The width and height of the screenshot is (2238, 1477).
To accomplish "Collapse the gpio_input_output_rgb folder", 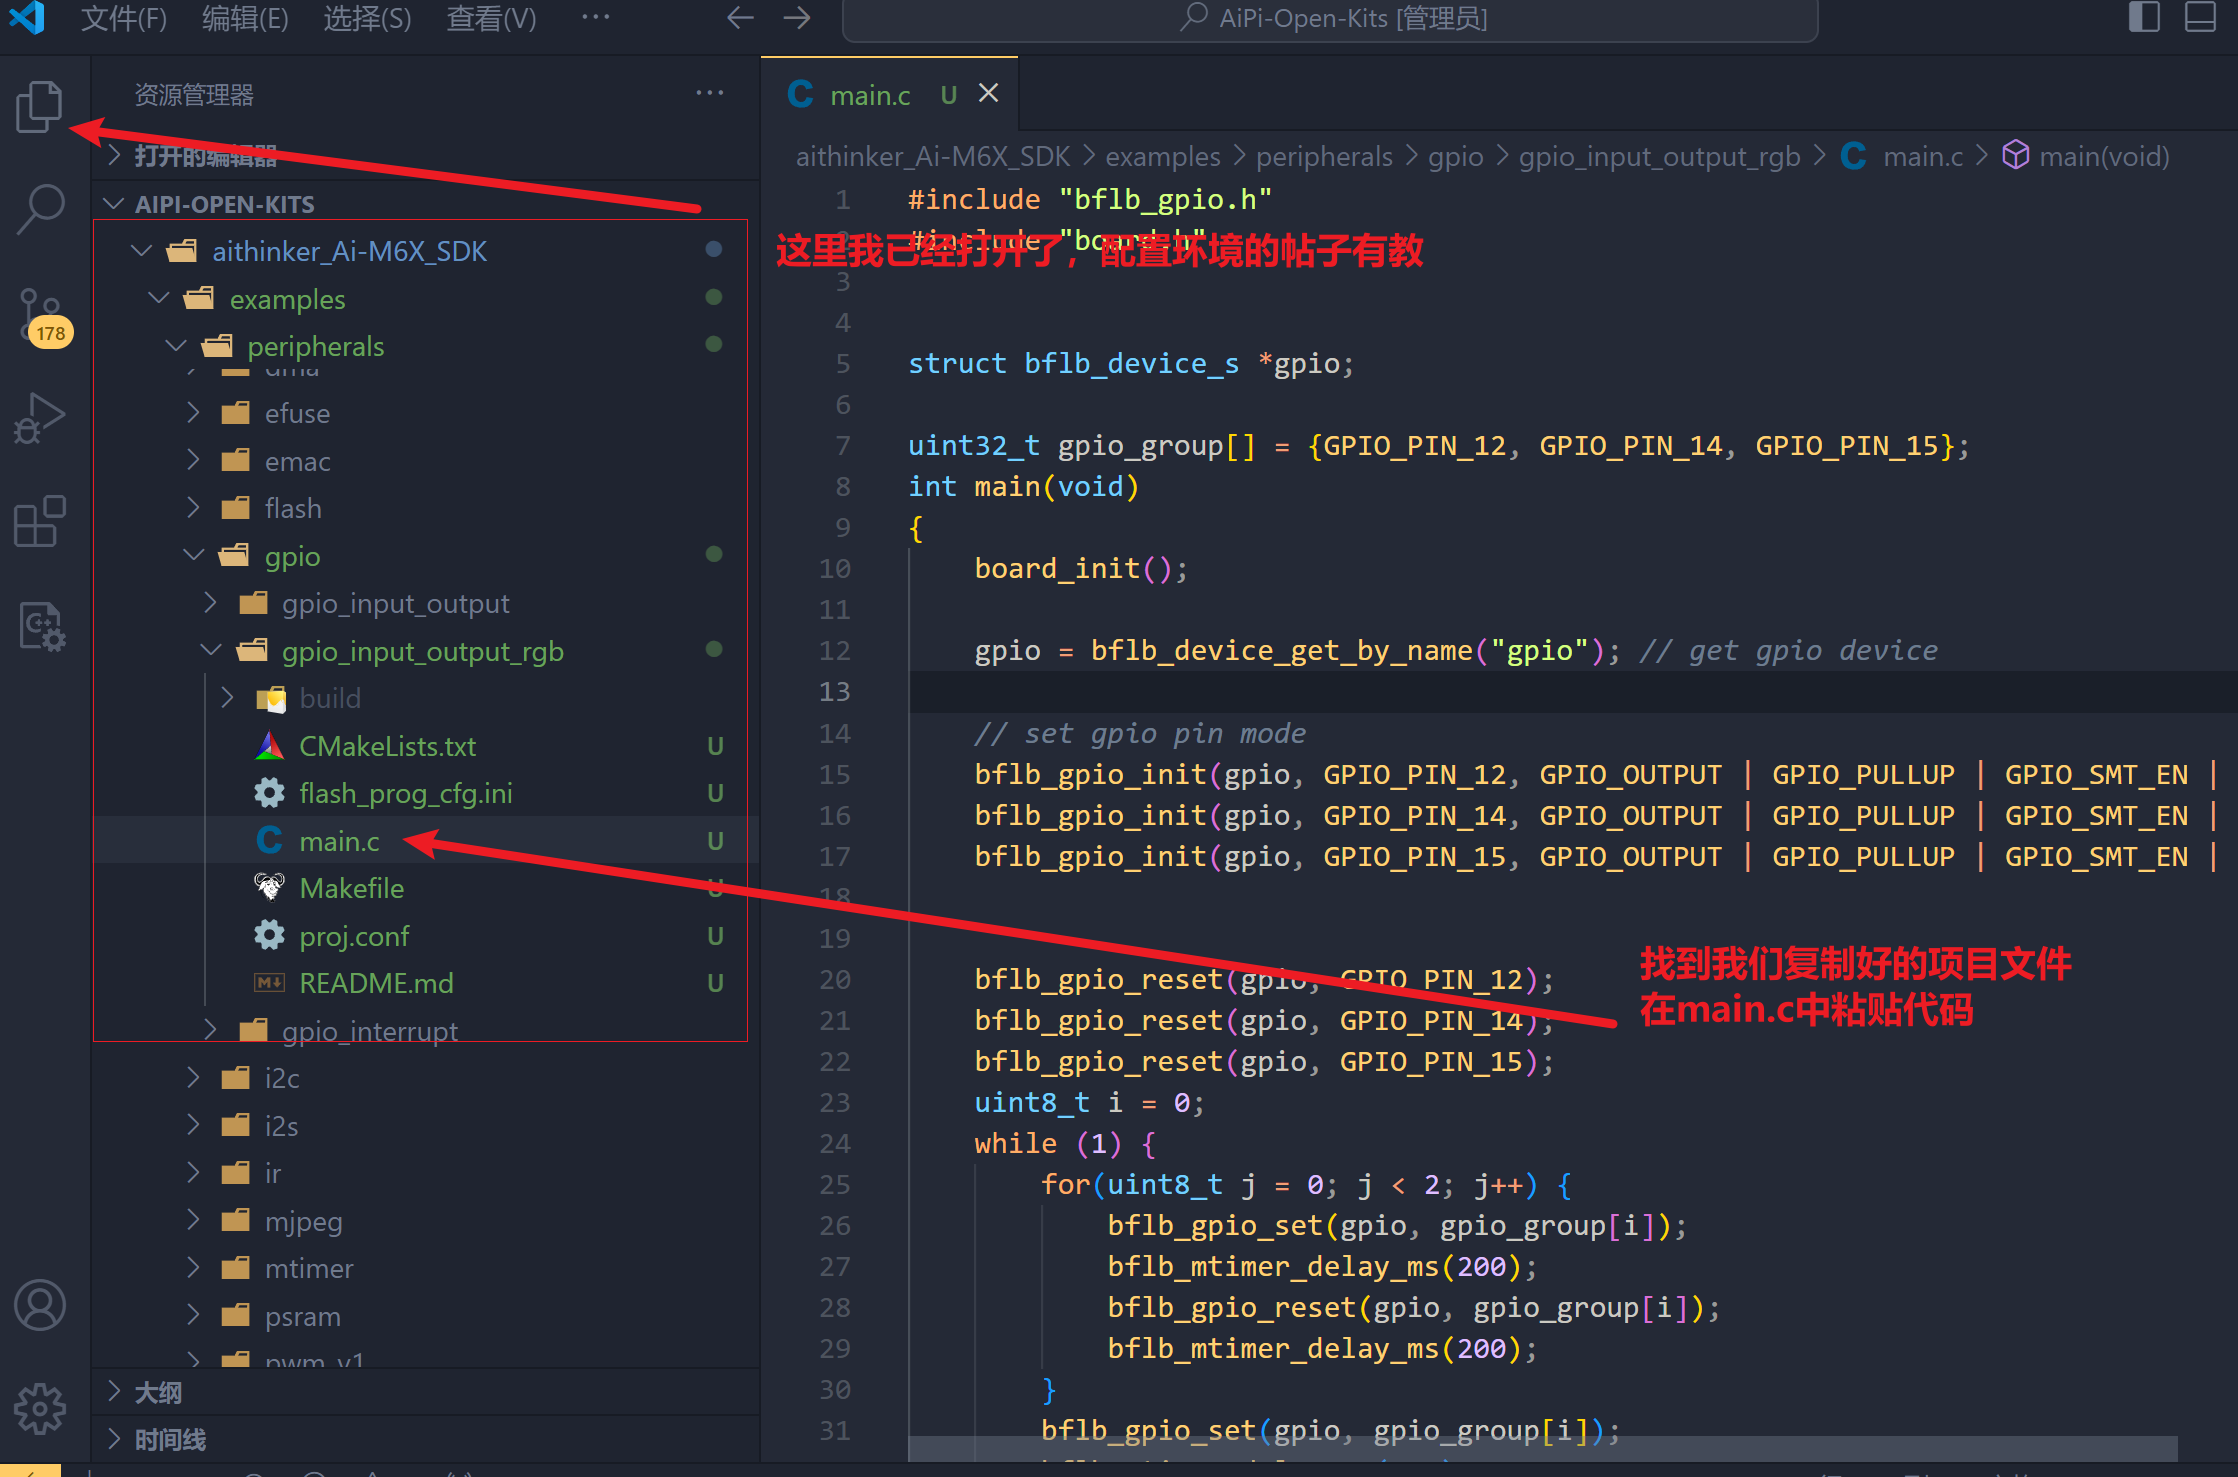I will [x=426, y=651].
